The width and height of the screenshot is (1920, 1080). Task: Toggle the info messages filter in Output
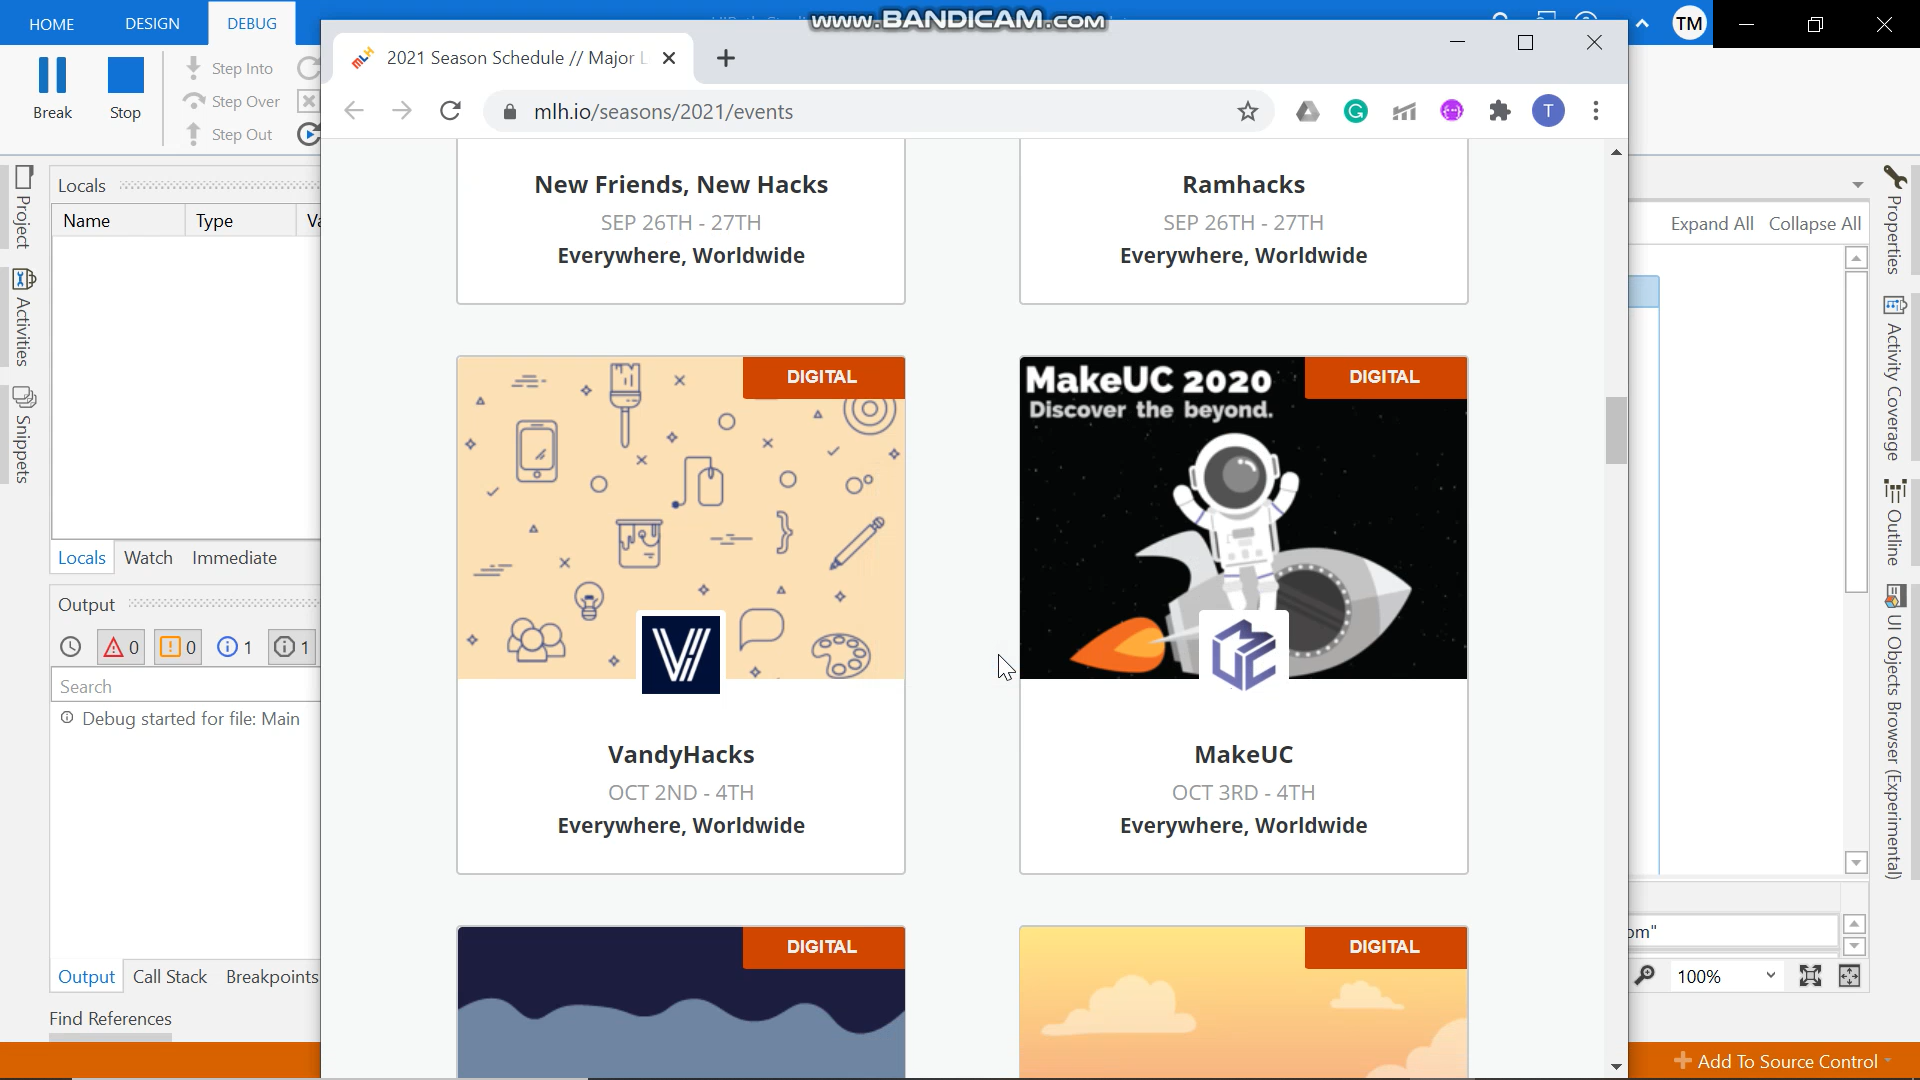tap(235, 648)
